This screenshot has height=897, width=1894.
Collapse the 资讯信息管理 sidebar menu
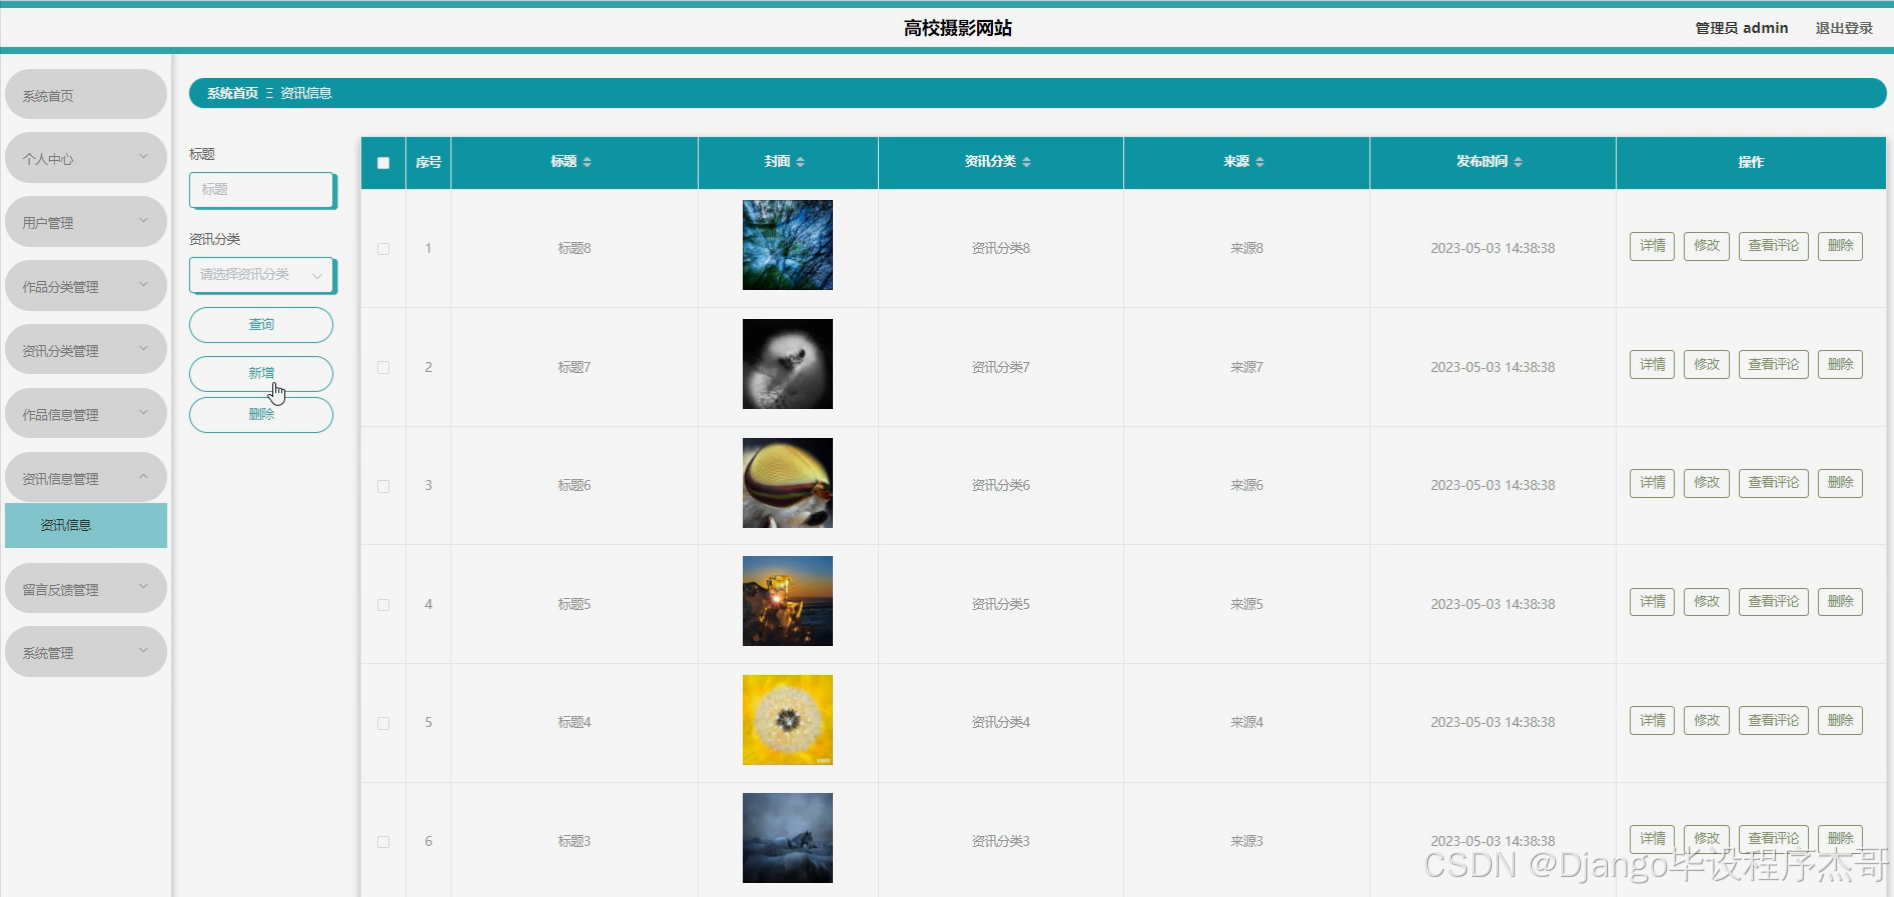86,478
